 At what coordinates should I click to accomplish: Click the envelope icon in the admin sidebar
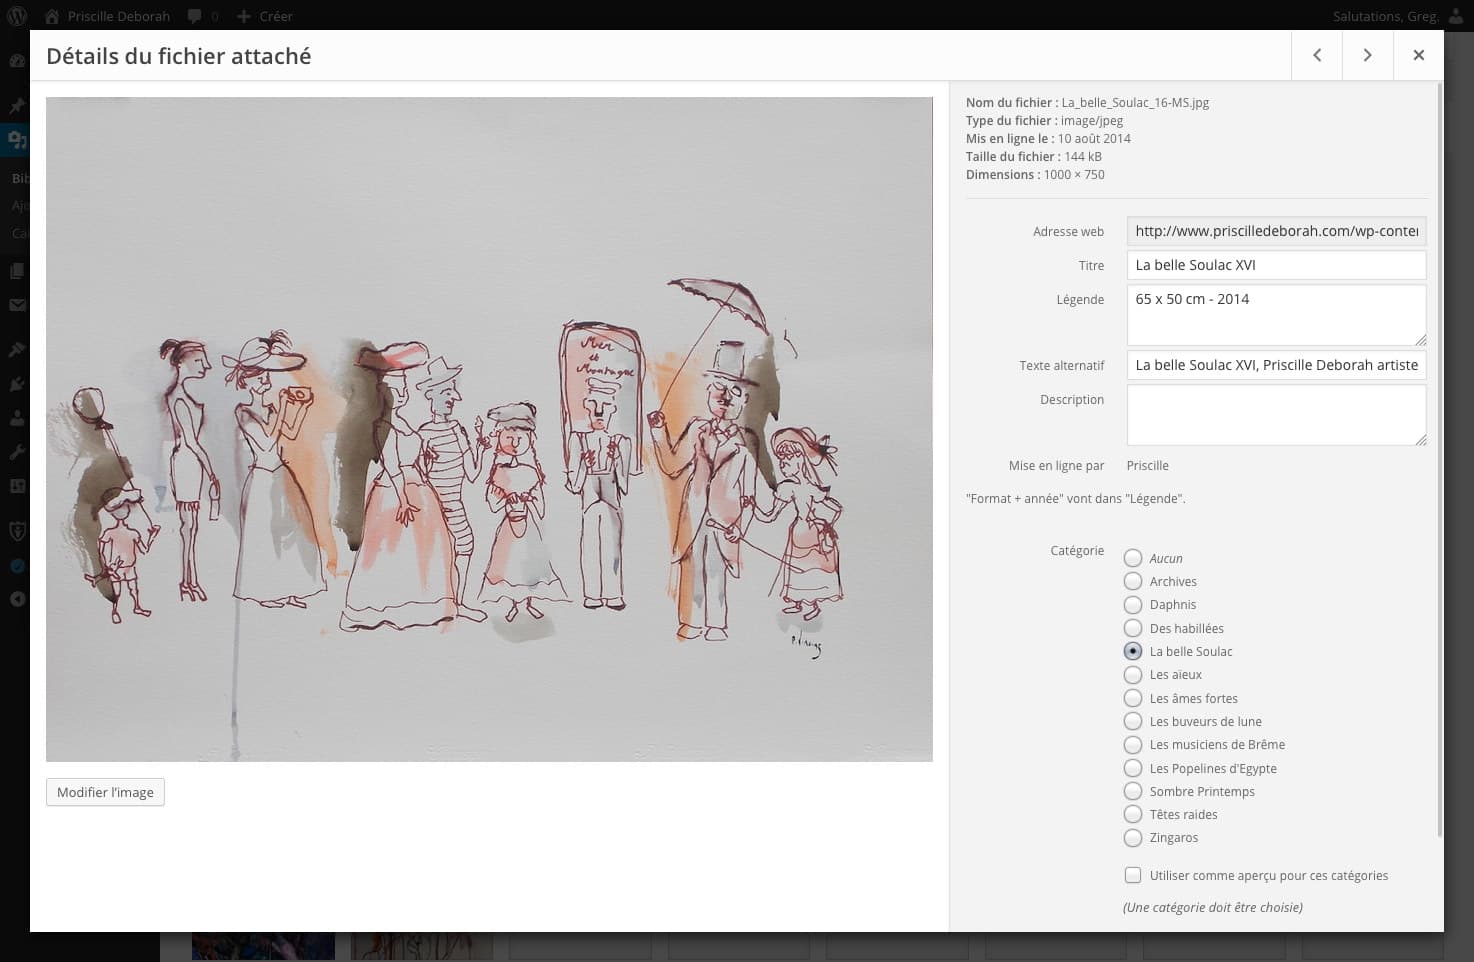pyautogui.click(x=17, y=305)
